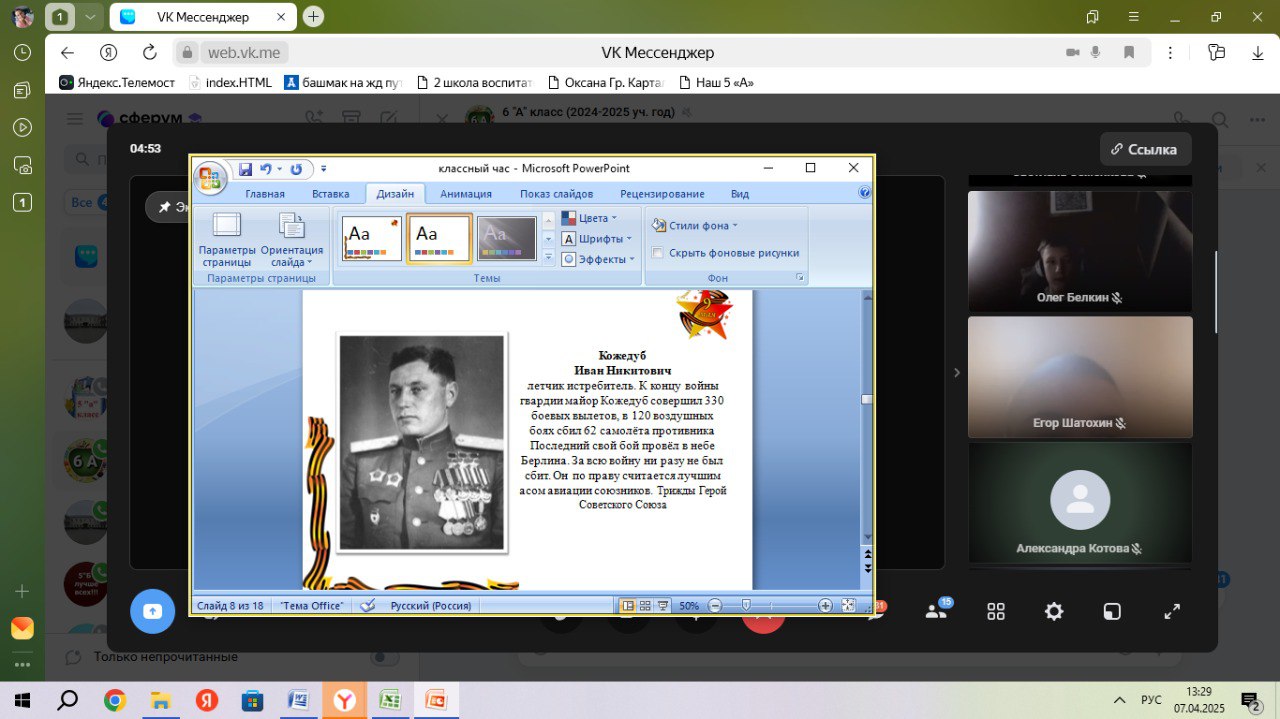The image size is (1280, 719).
Task: Open Chrome from the taskbar
Action: click(115, 700)
